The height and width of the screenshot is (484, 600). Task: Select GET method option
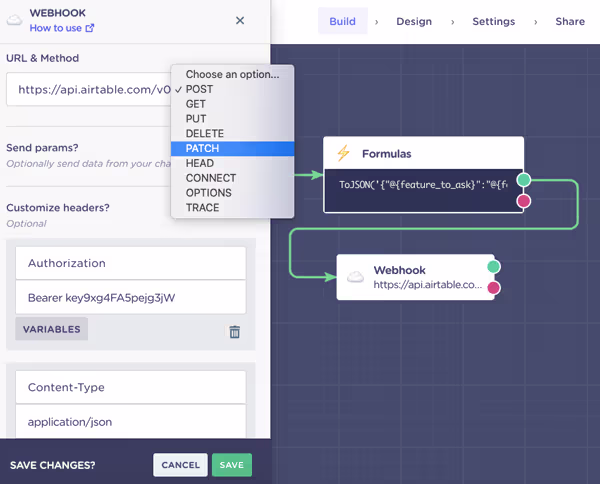tap(233, 104)
